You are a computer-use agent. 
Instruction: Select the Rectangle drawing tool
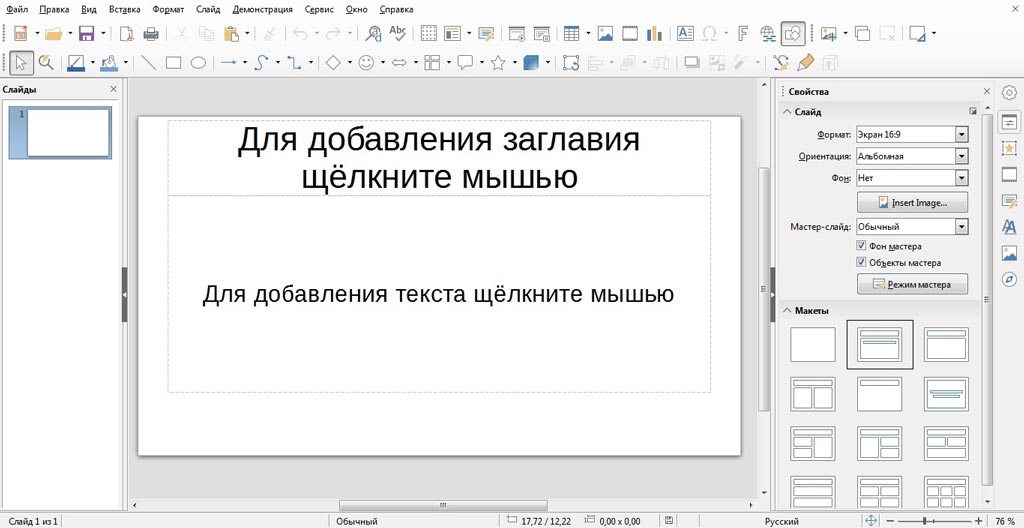click(173, 62)
